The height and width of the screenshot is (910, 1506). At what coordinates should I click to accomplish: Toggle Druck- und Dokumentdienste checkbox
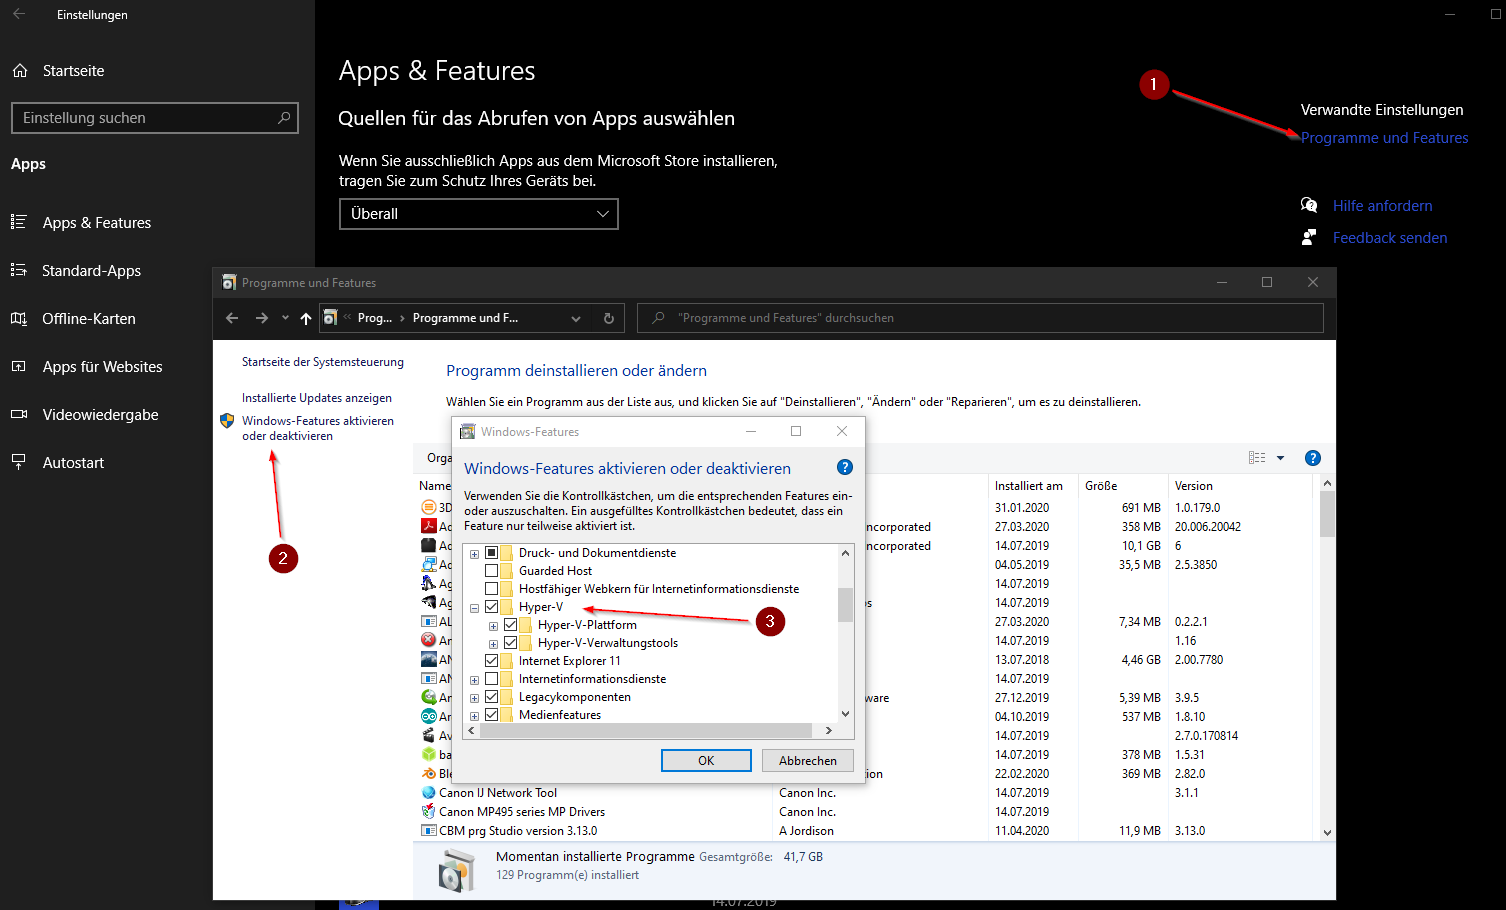click(x=491, y=553)
